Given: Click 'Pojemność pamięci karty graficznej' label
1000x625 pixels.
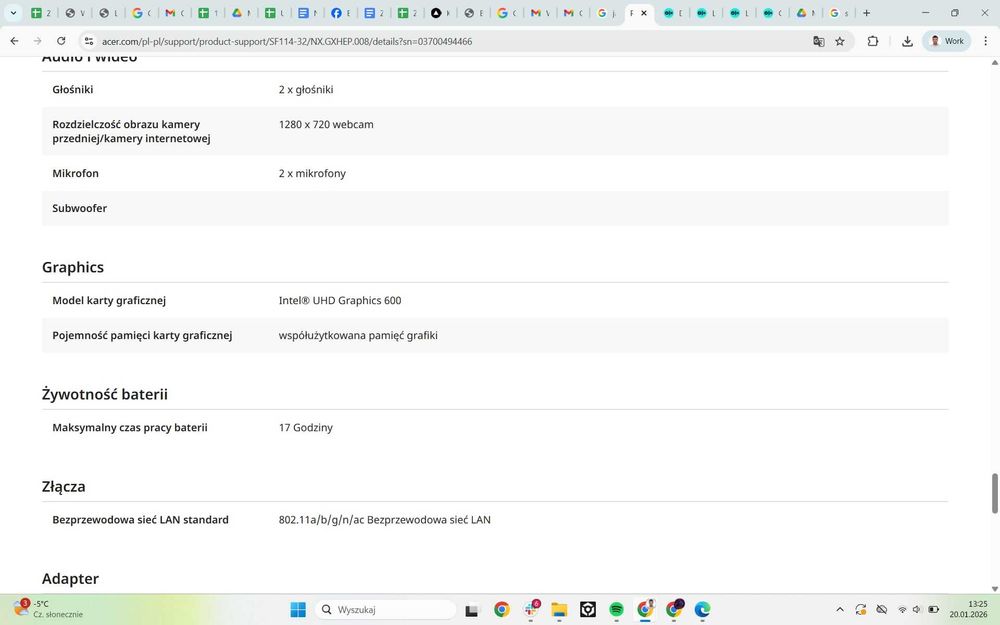Looking at the screenshot, I should point(142,335).
